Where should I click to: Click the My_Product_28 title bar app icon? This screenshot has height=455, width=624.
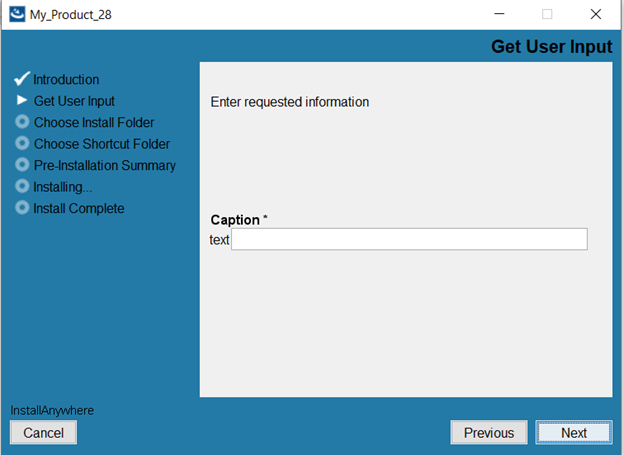tap(16, 14)
